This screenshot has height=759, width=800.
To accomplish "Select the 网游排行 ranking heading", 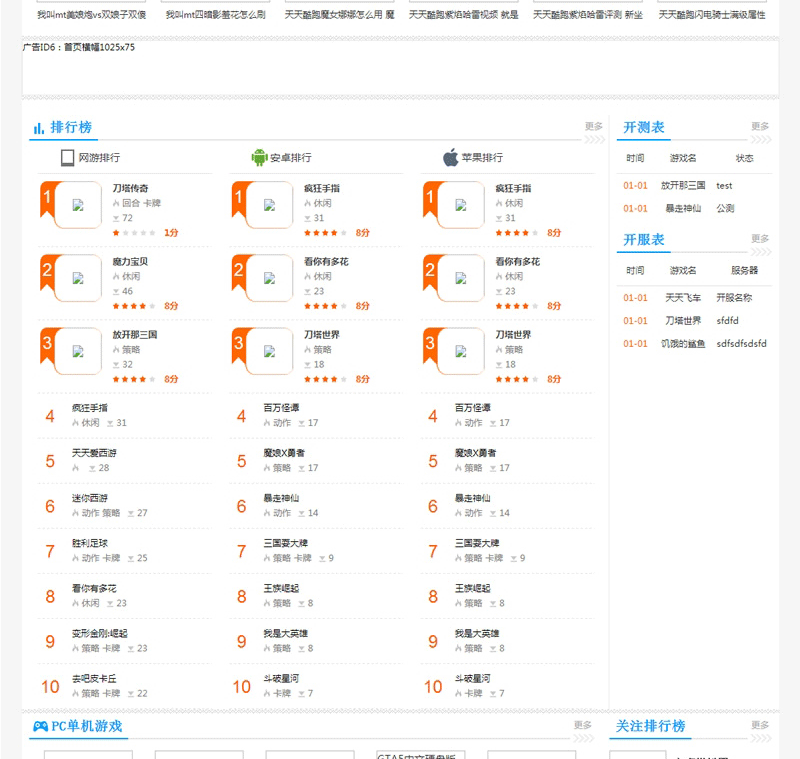I will [x=99, y=158].
